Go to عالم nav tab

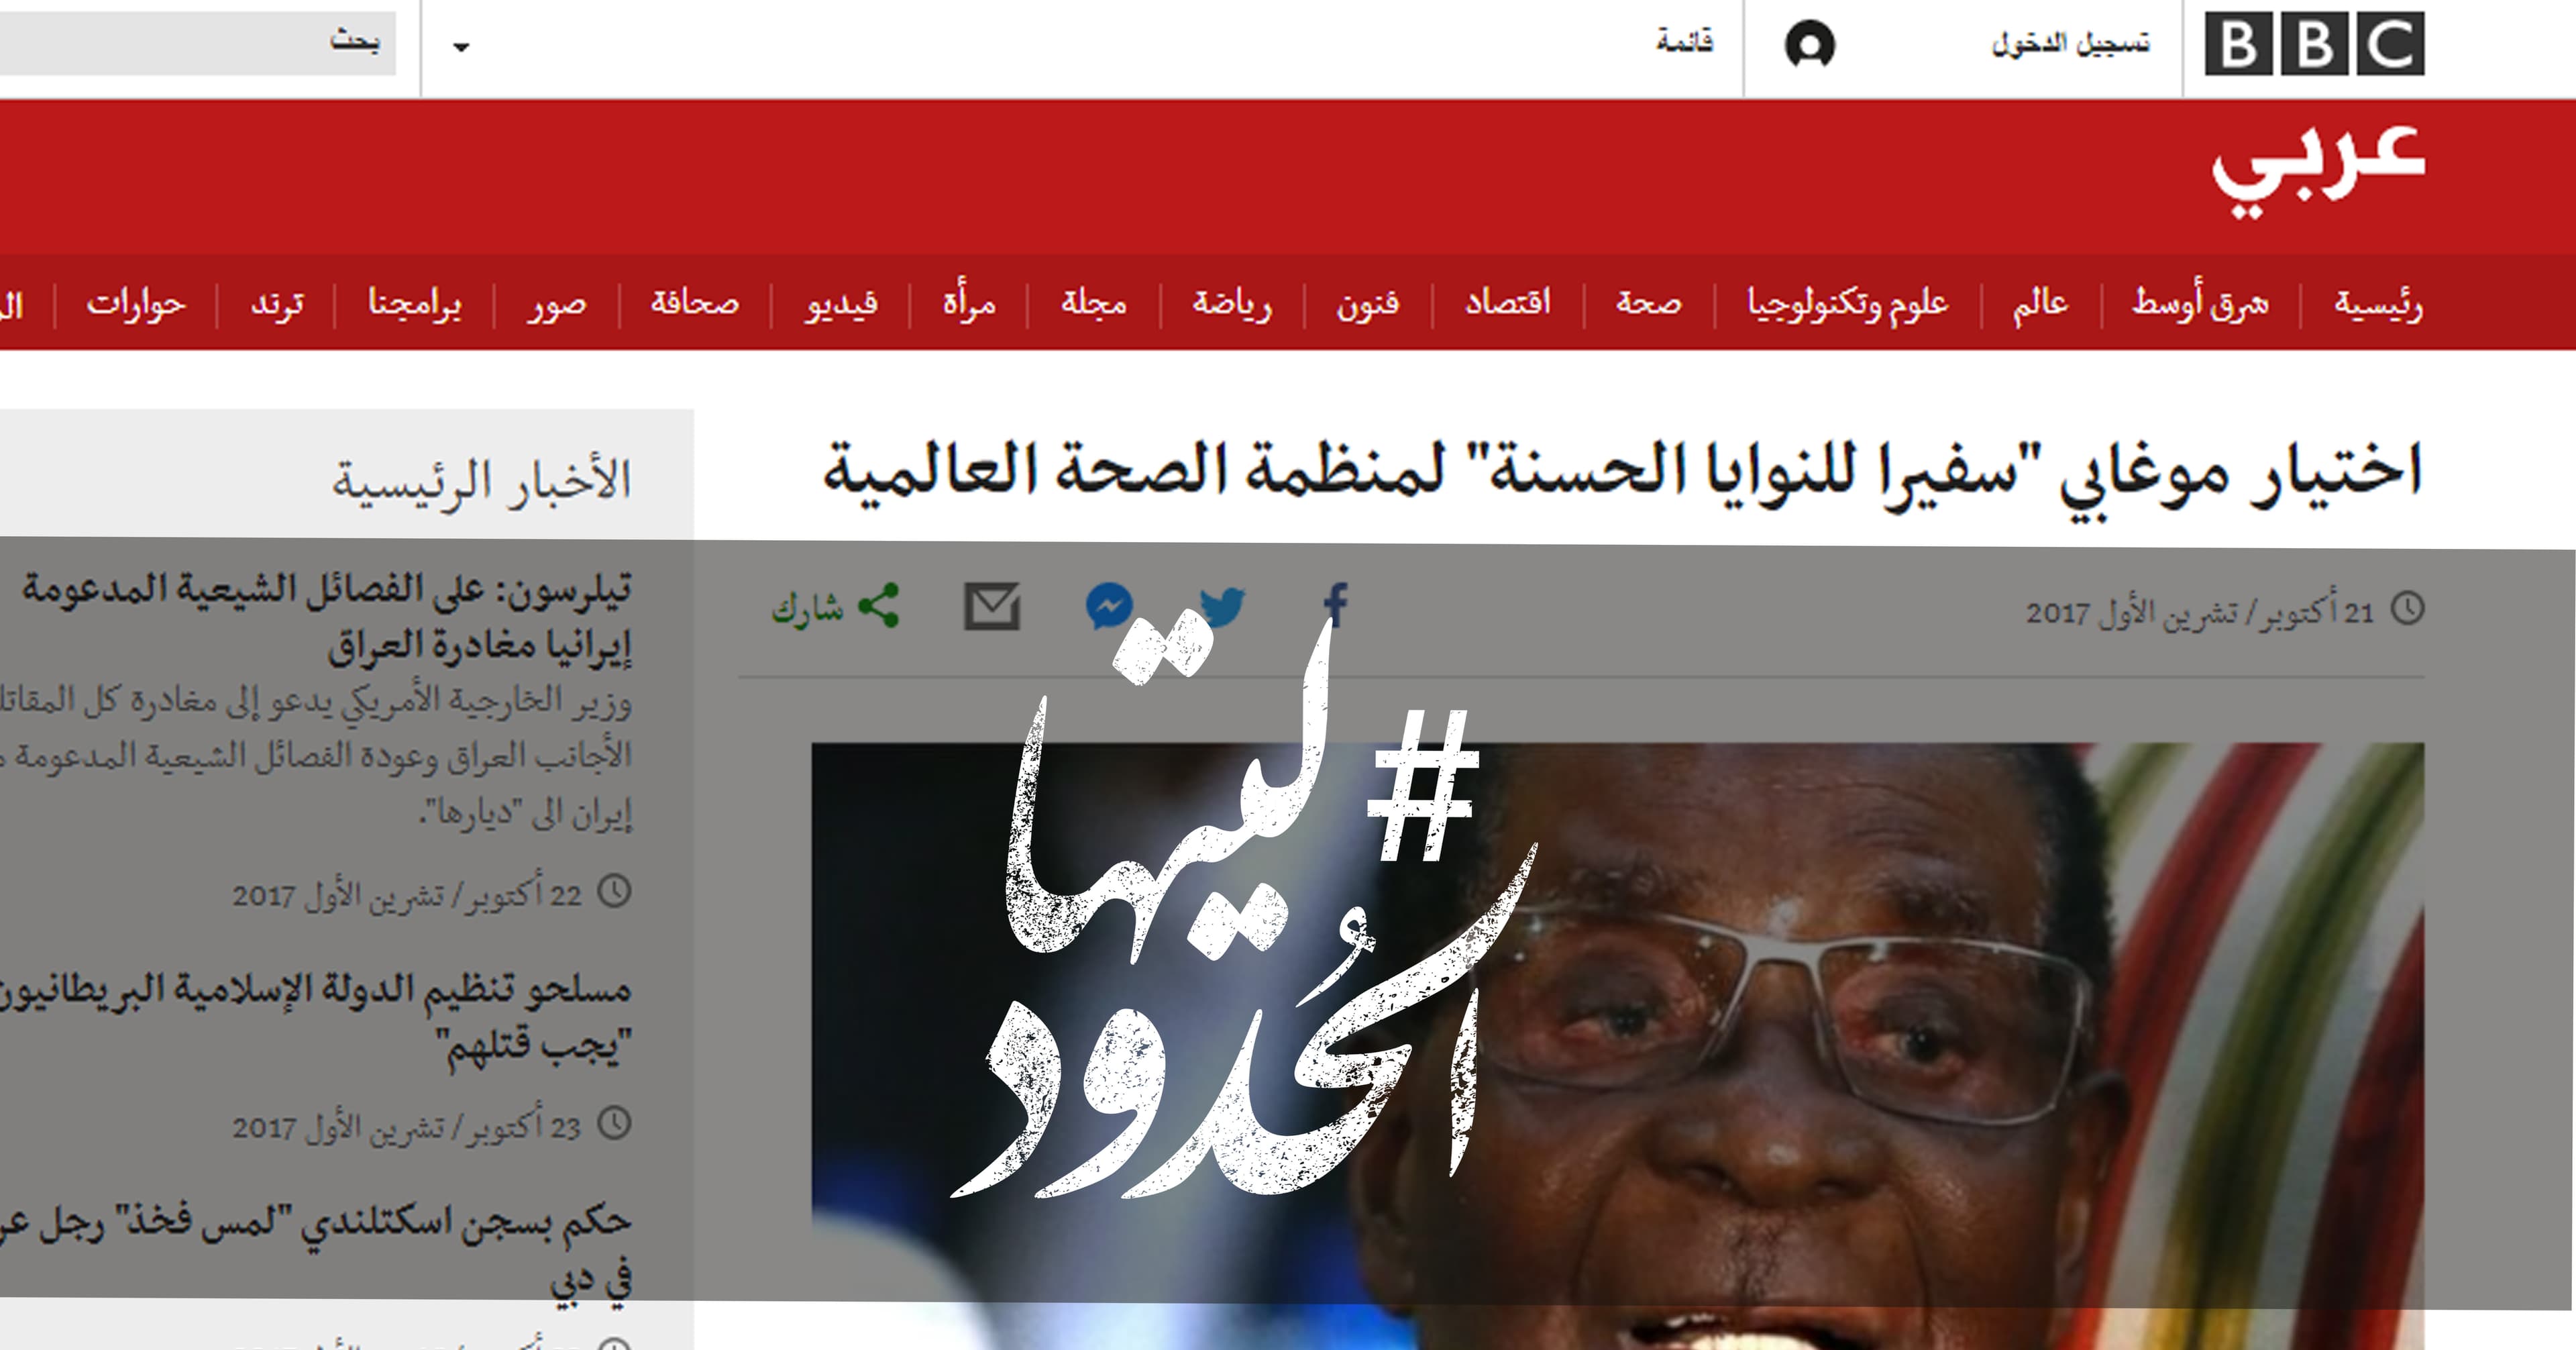[2041, 302]
